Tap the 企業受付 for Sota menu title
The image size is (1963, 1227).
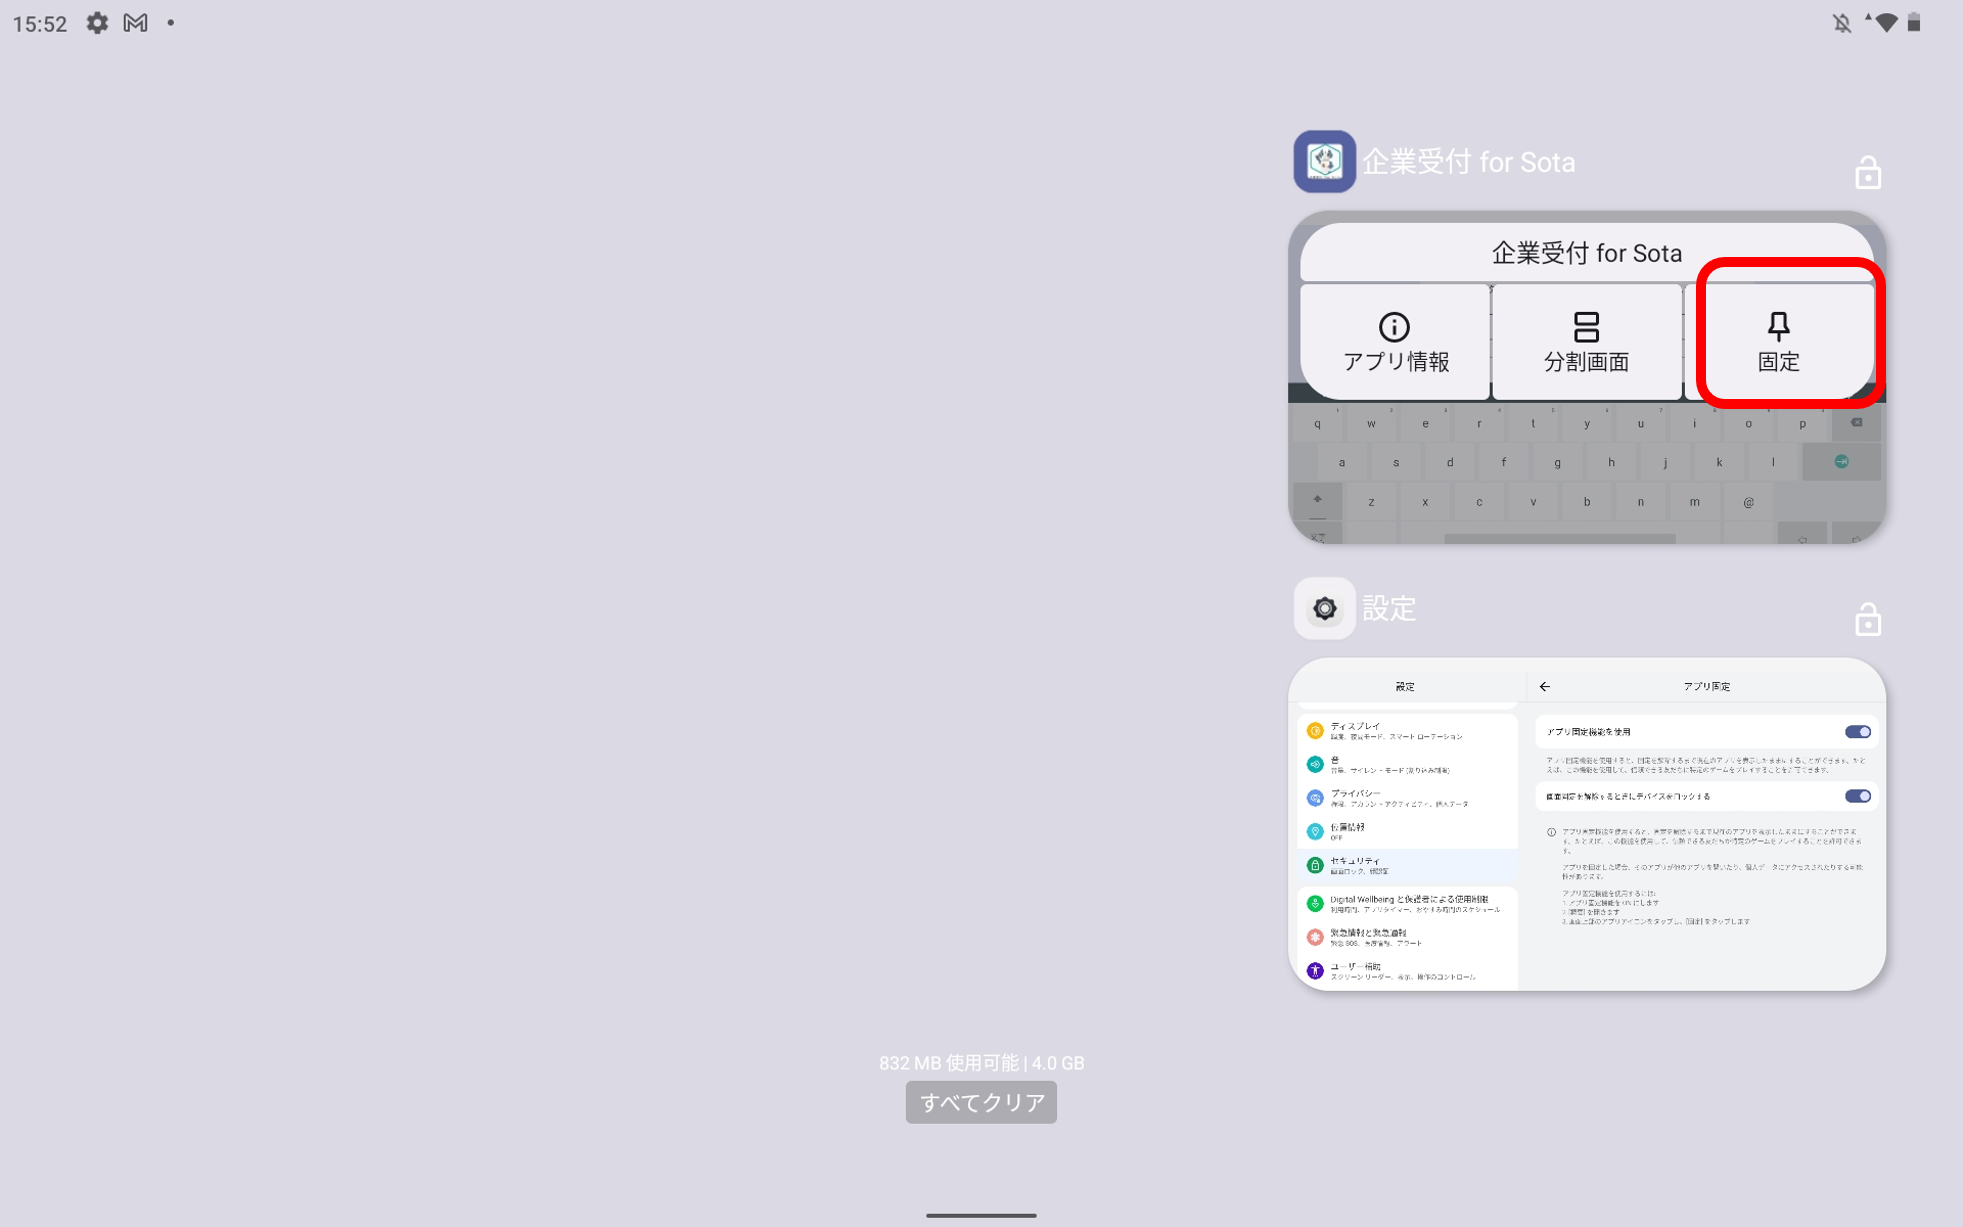pos(1586,253)
